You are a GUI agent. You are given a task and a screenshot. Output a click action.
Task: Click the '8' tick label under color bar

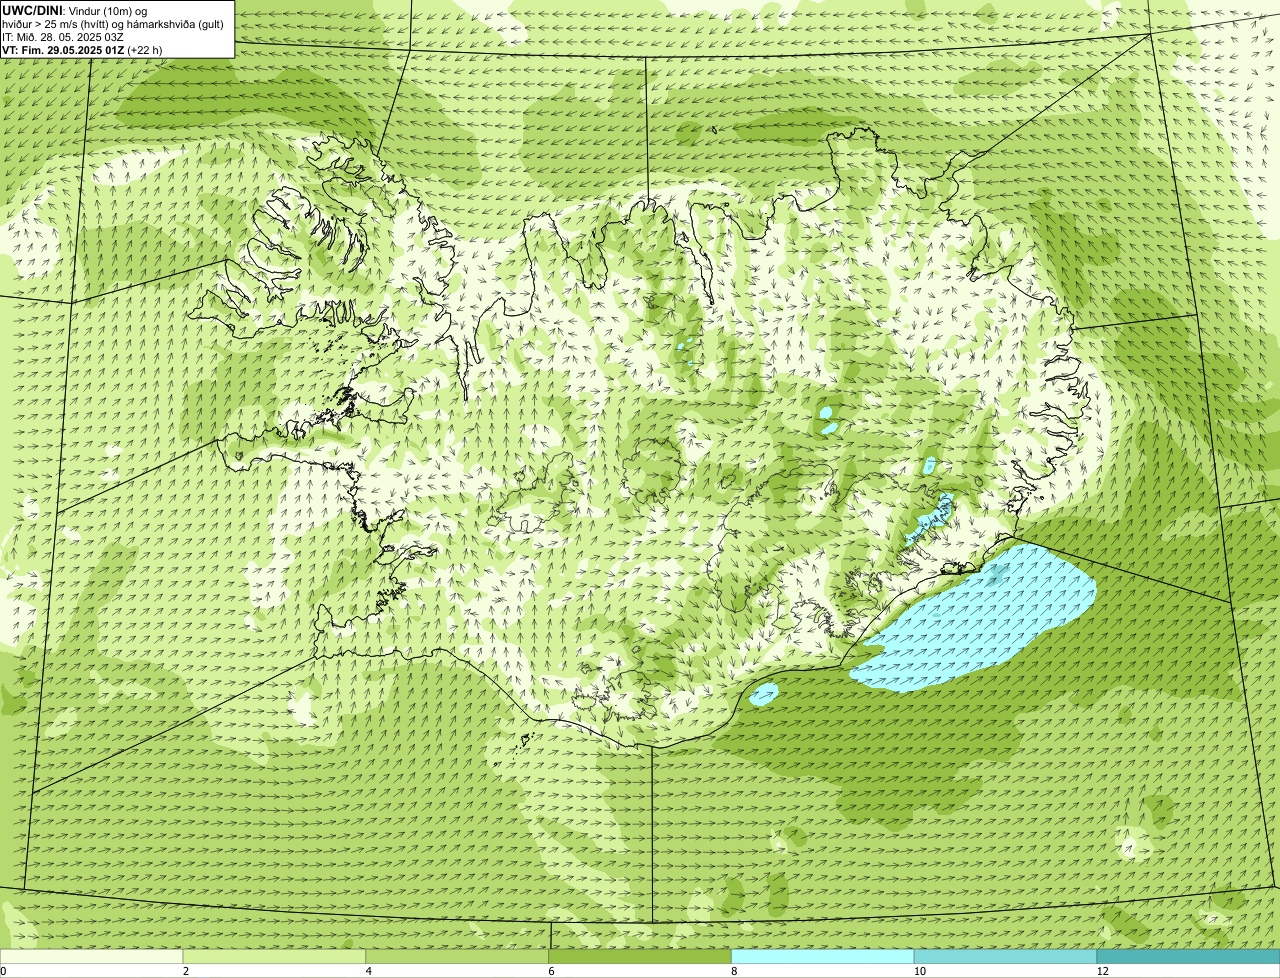coord(734,971)
